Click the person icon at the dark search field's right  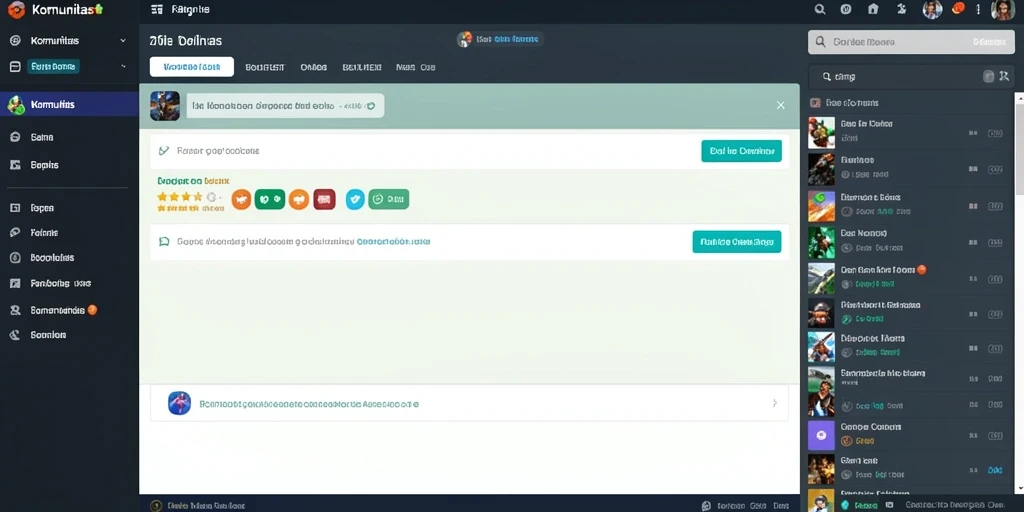1004,77
